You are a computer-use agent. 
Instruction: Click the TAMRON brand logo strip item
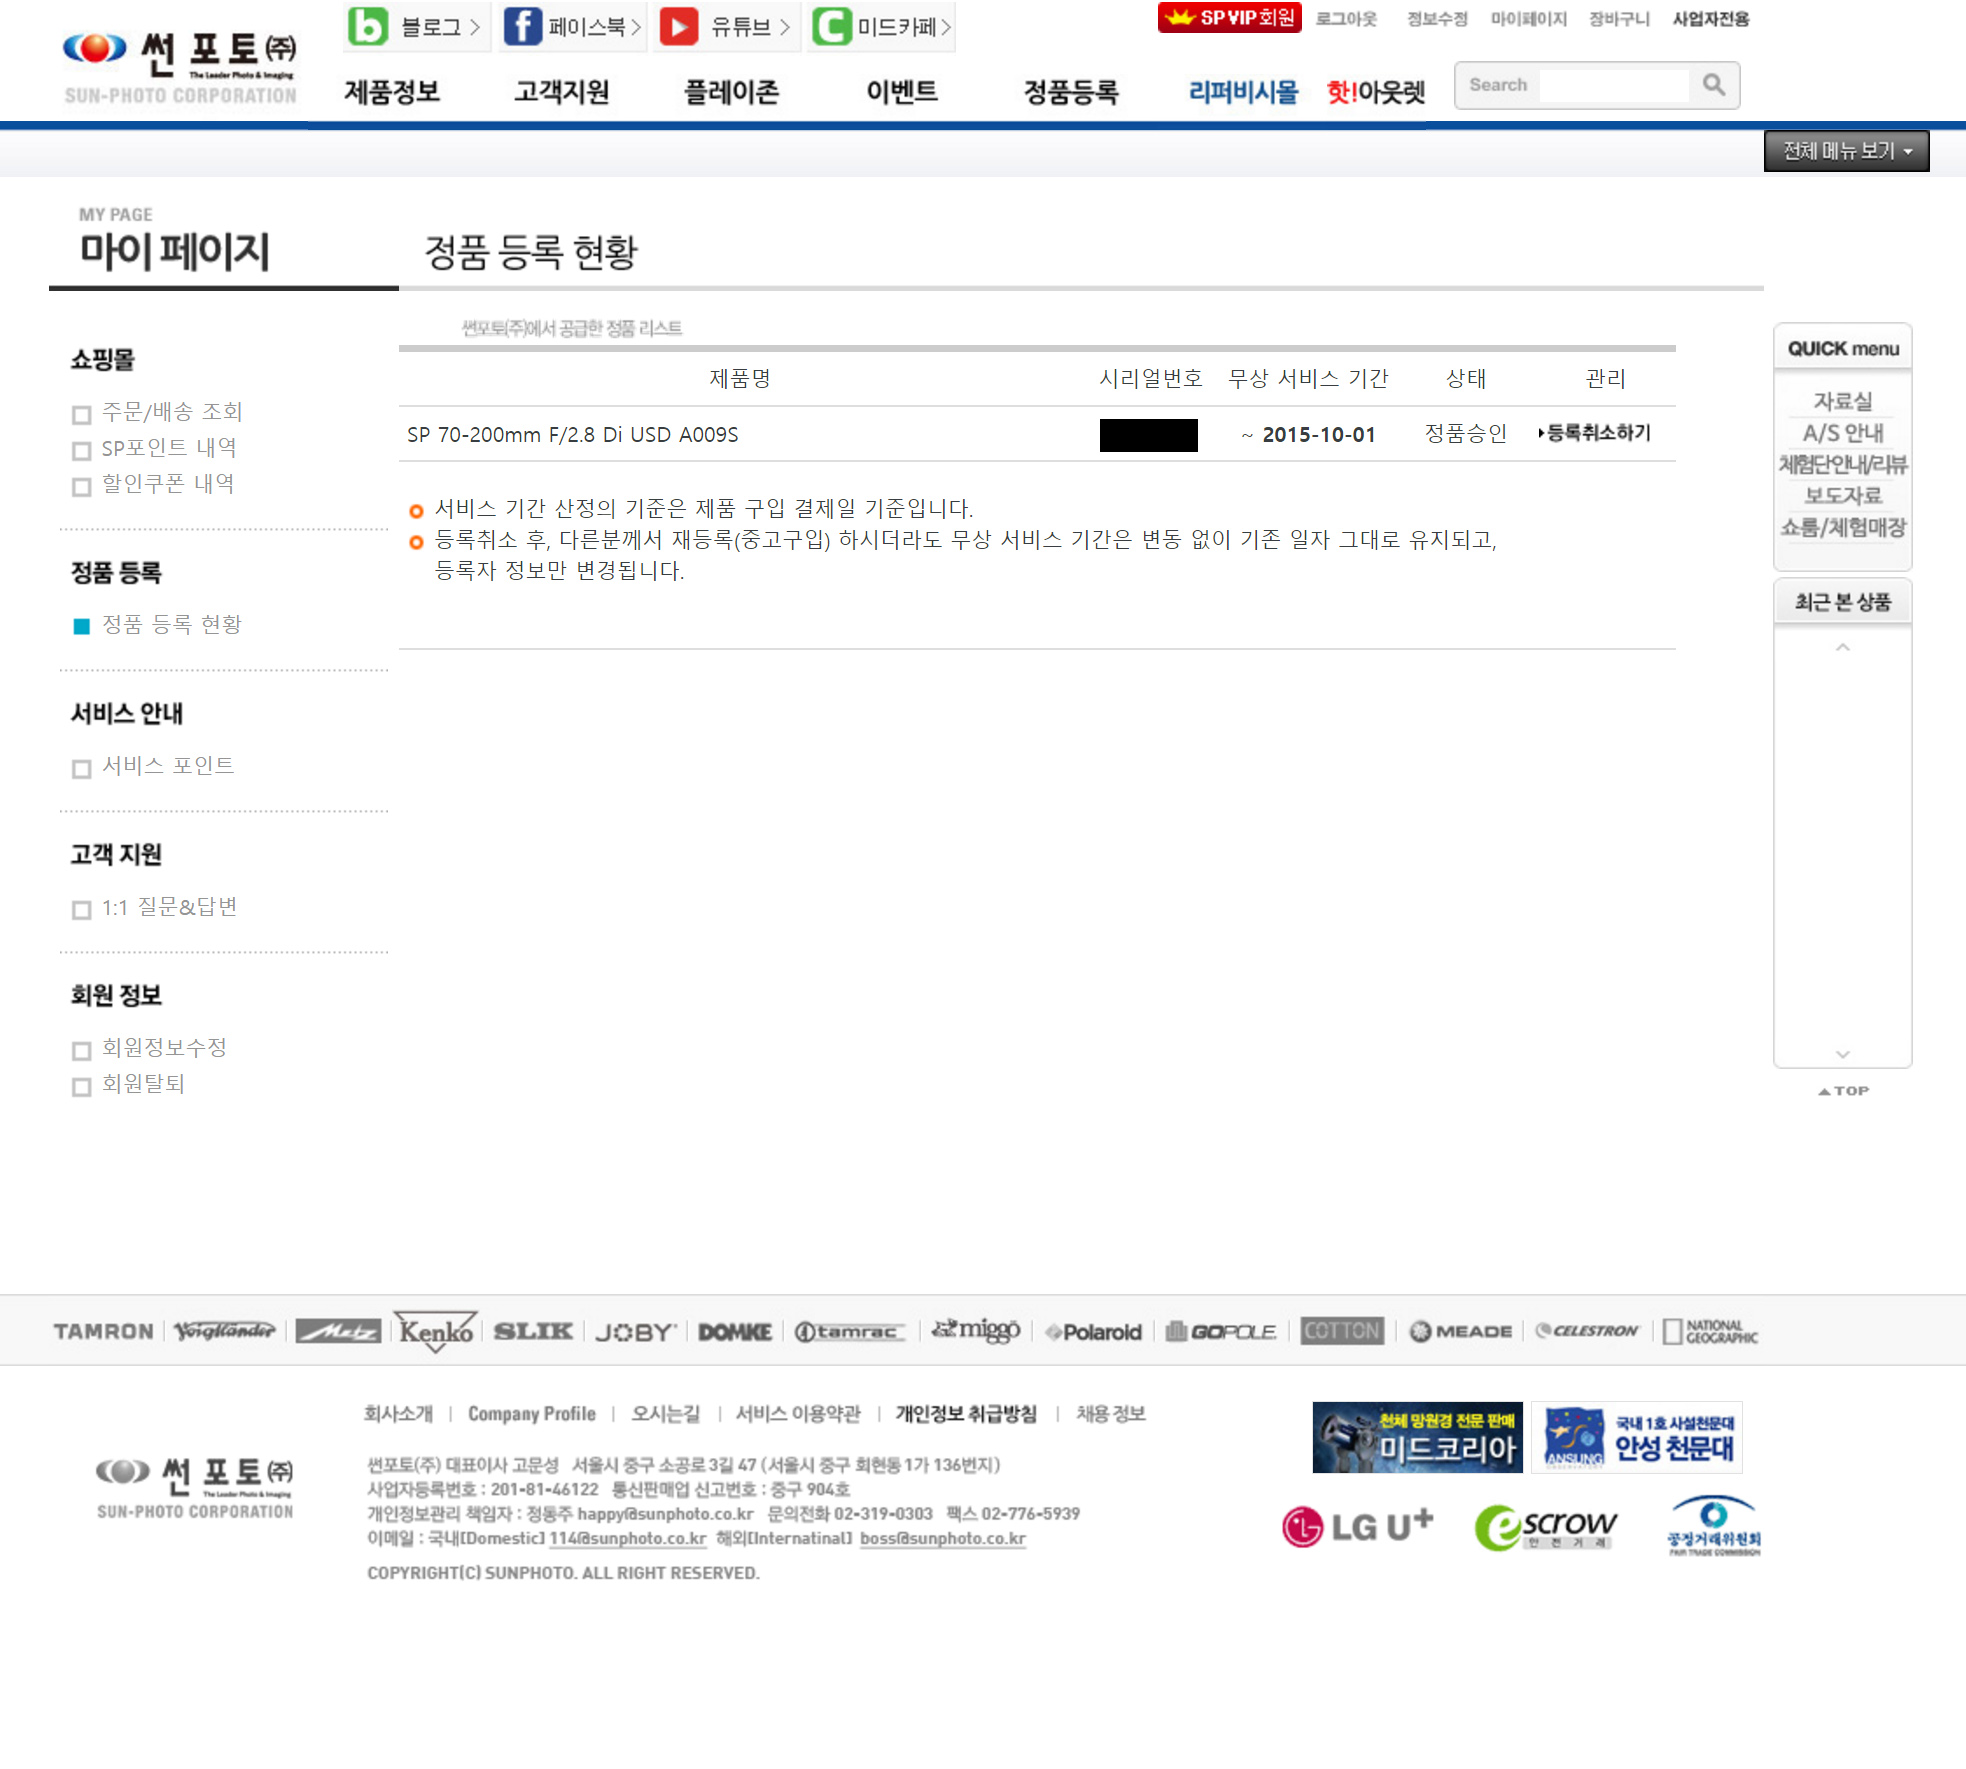click(x=103, y=1331)
